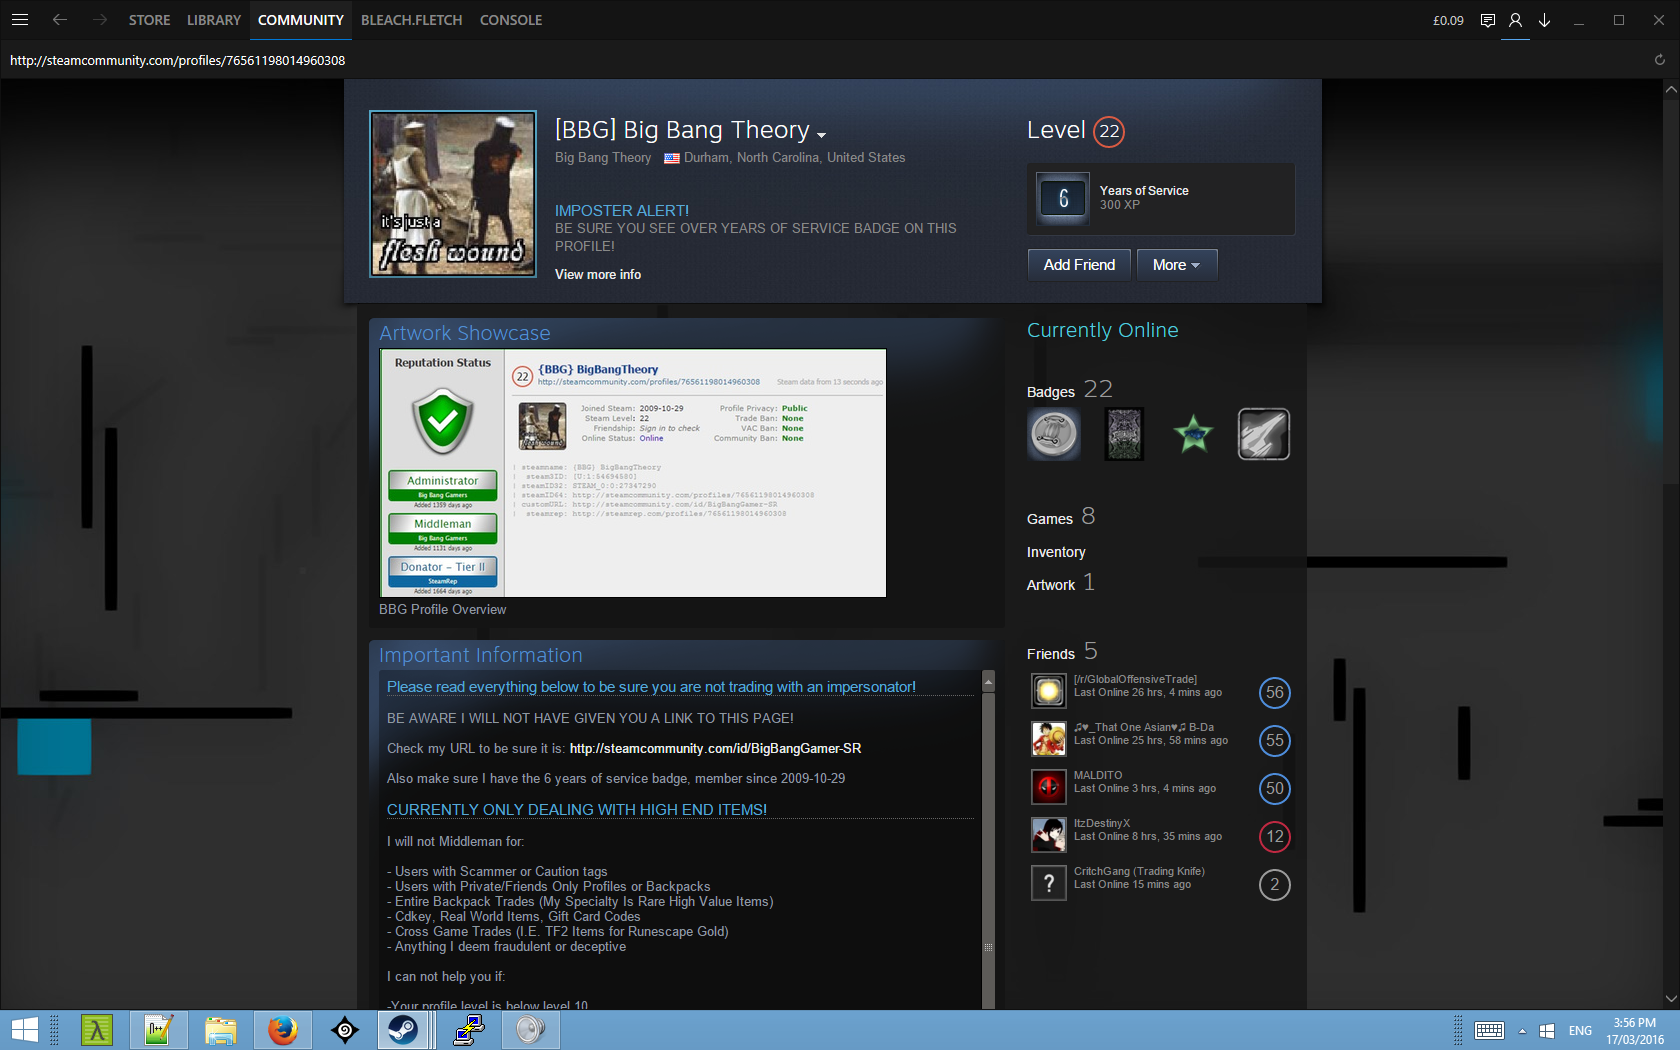
Task: Open Half-Life lambda taskbar icon
Action: click(x=97, y=1030)
